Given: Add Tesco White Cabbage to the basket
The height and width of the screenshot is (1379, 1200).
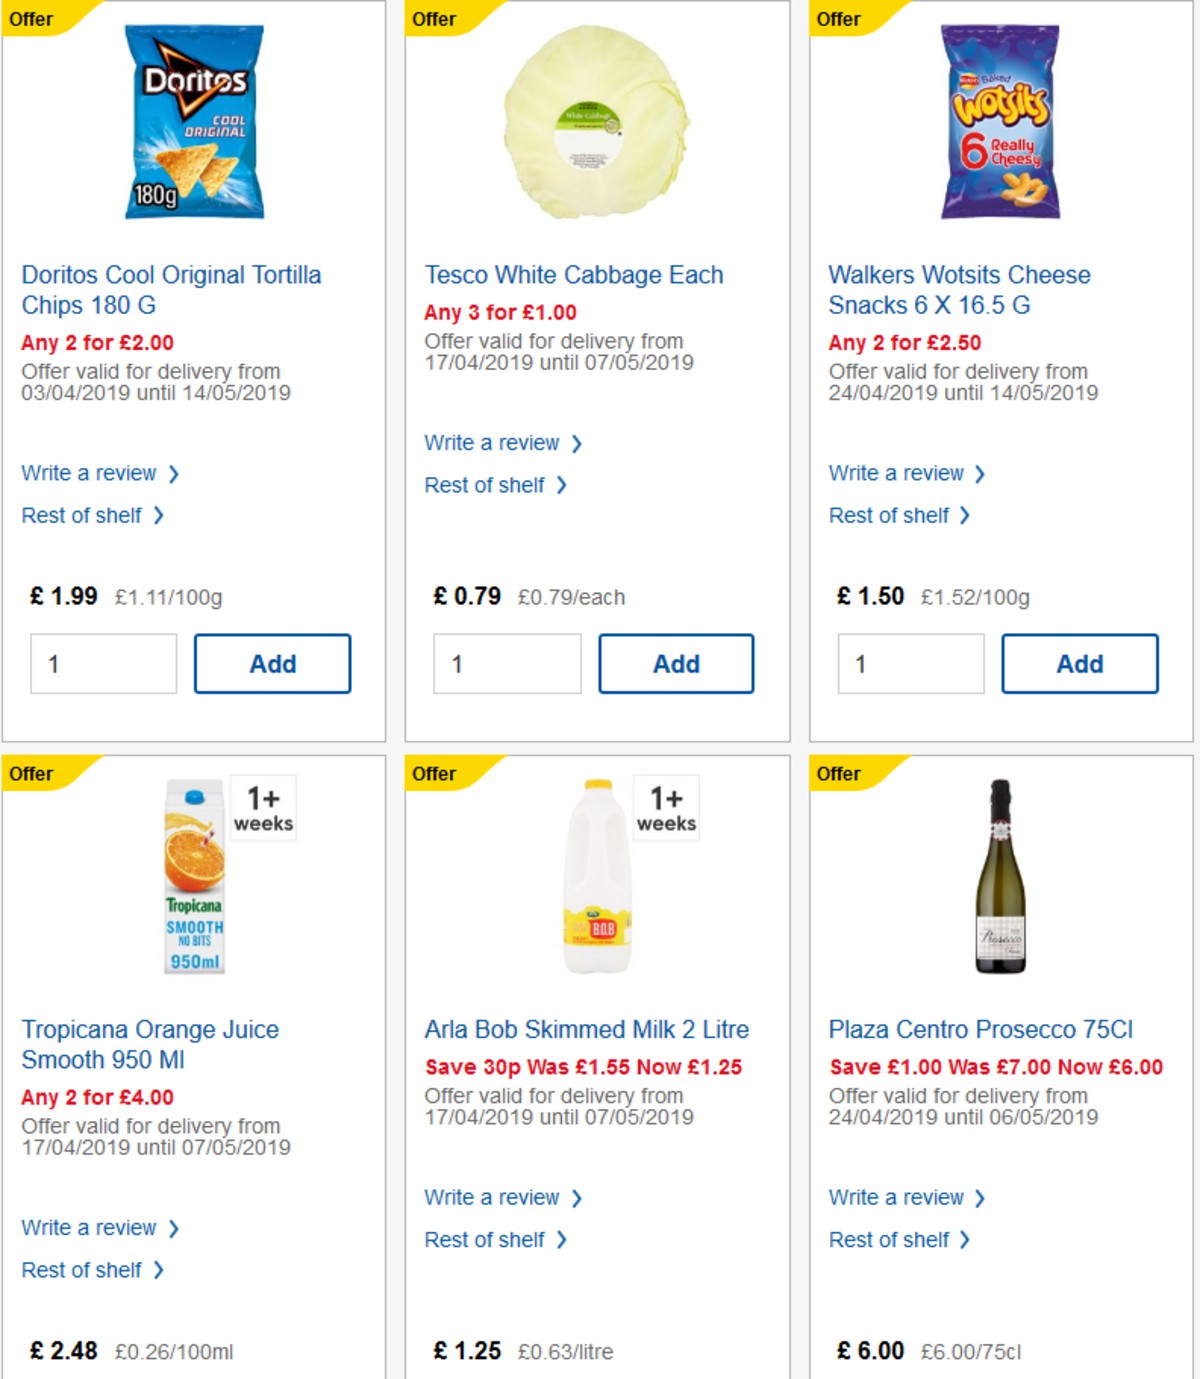Looking at the screenshot, I should click(676, 663).
